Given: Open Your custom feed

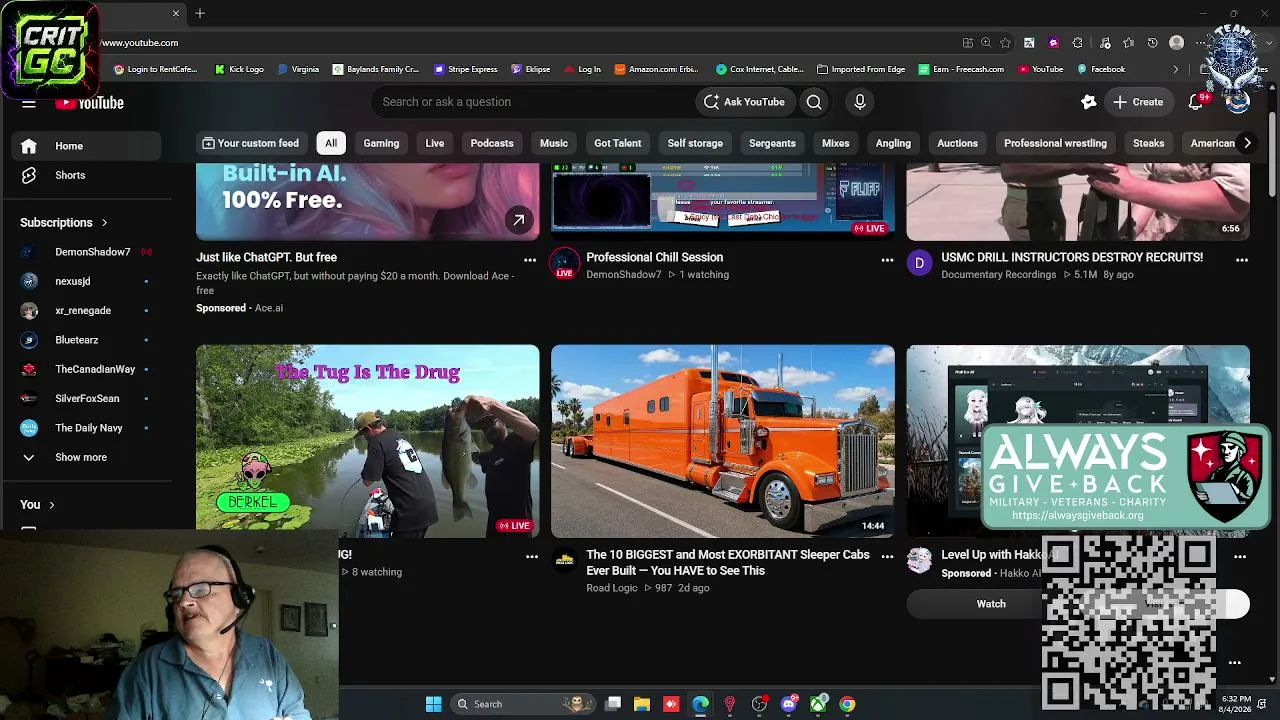Looking at the screenshot, I should tap(250, 143).
